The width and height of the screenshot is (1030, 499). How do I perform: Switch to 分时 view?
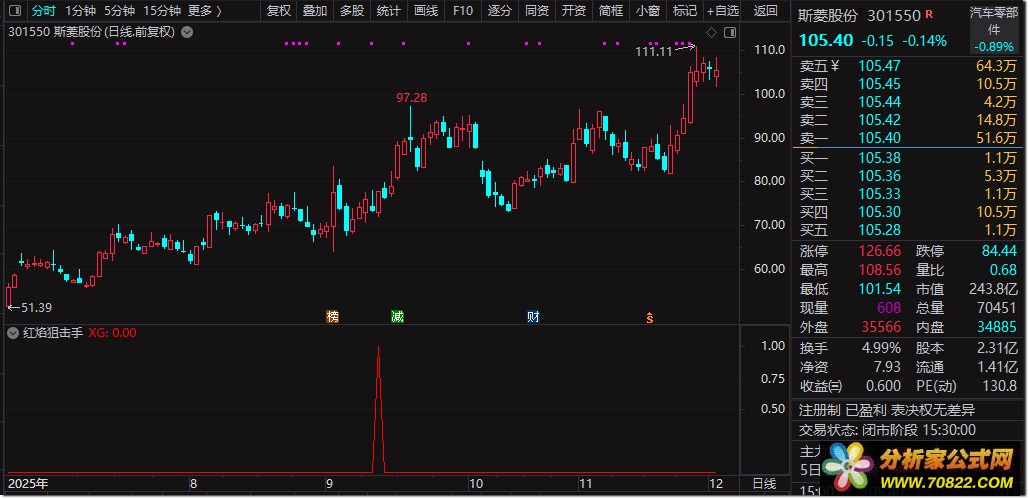tap(44, 11)
